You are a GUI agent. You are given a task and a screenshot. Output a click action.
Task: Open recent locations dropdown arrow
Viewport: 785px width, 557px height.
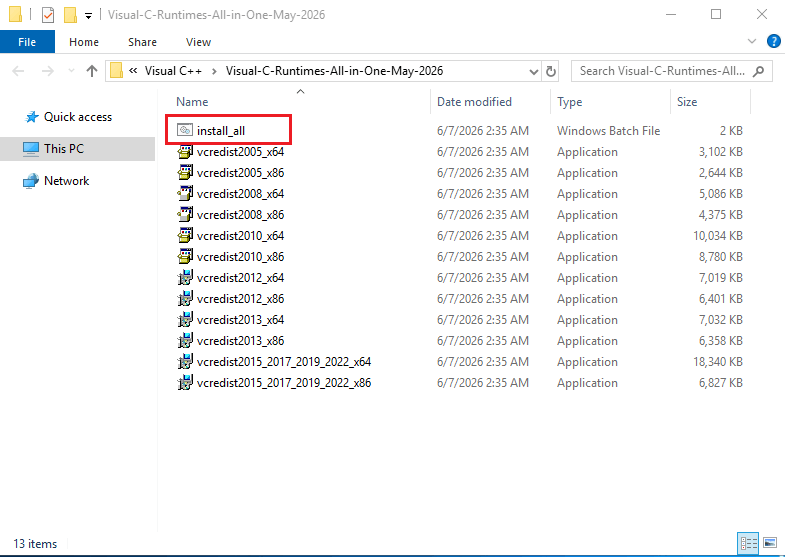click(x=71, y=71)
